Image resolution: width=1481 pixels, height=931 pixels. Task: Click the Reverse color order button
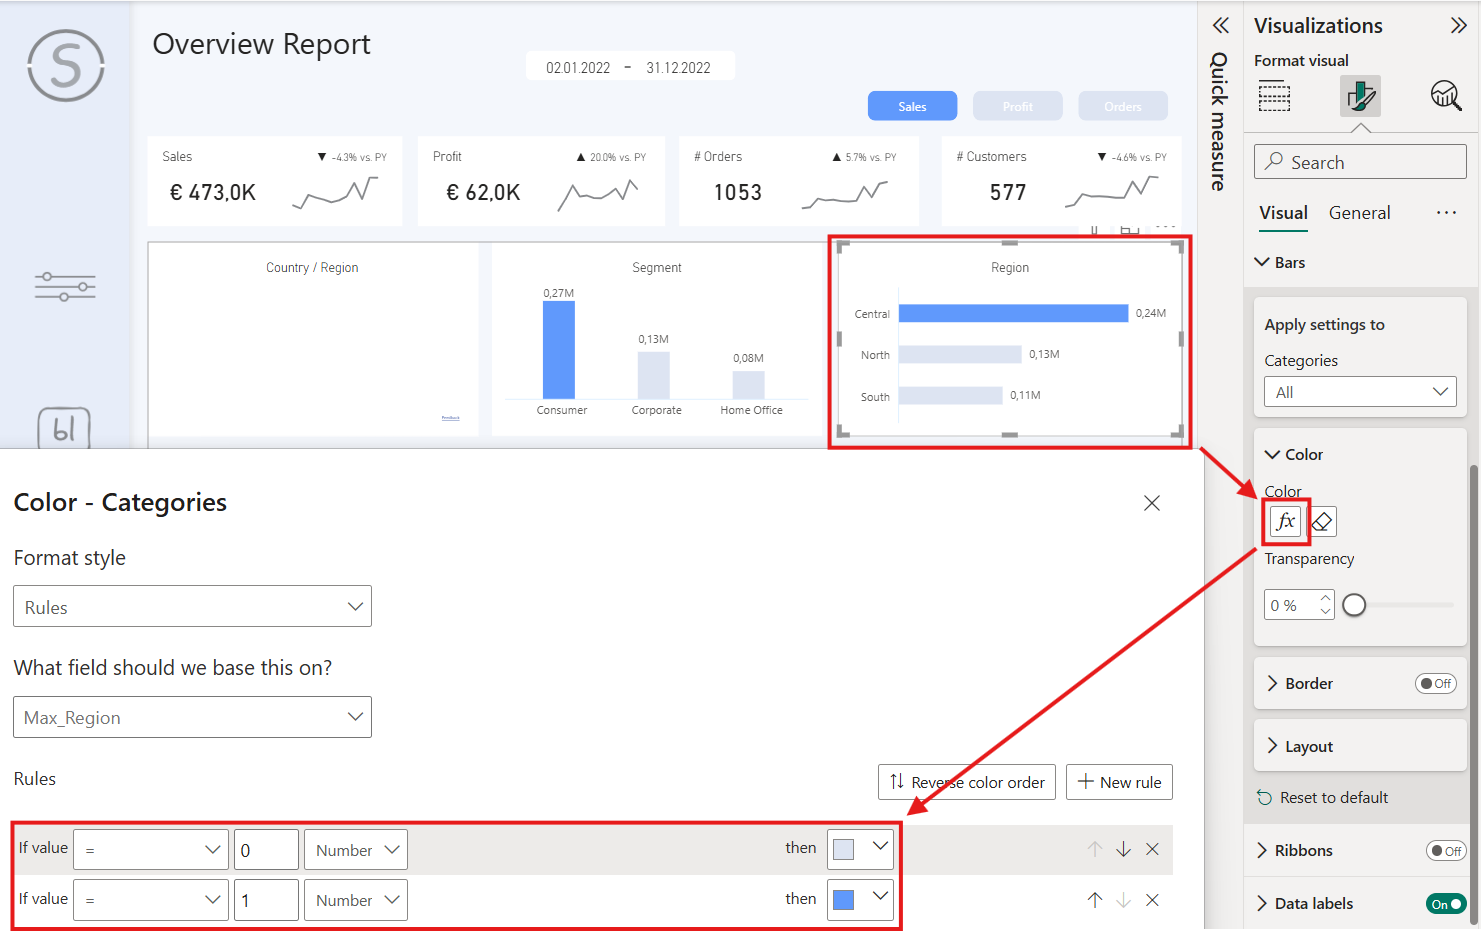point(967,782)
